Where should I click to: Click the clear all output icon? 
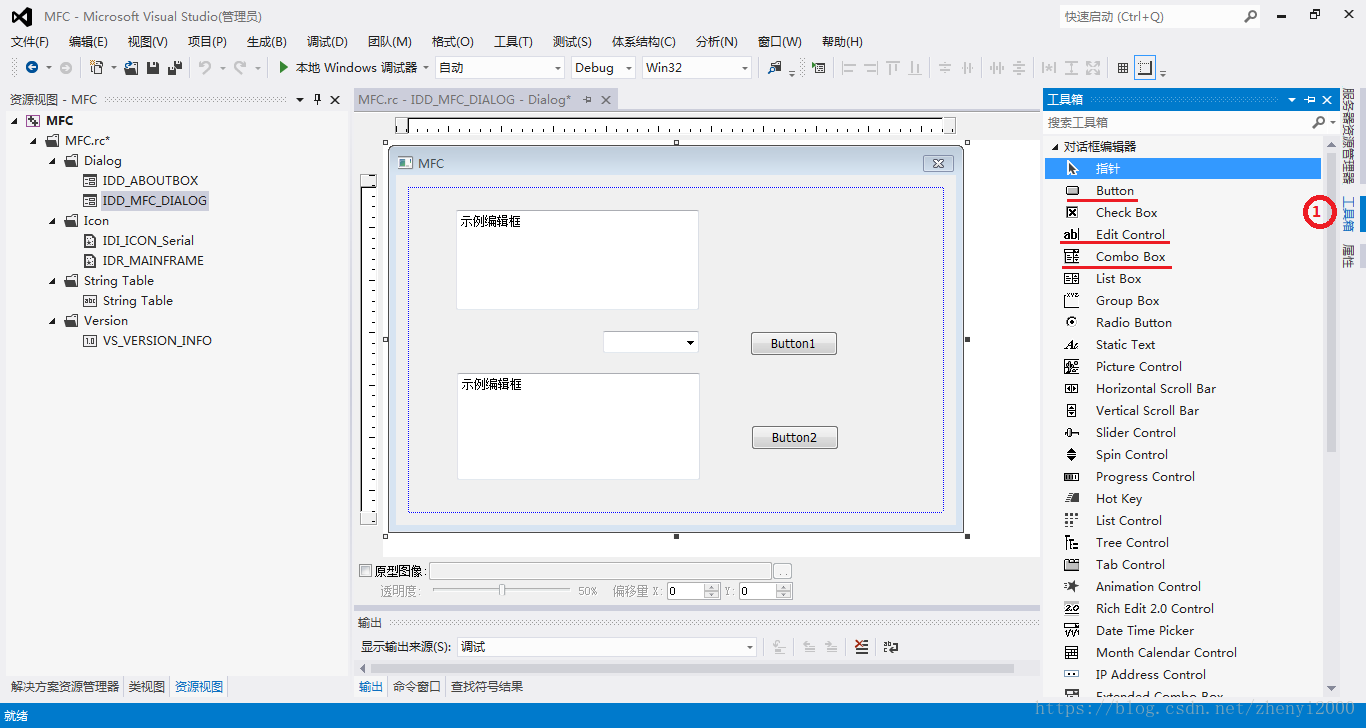[861, 647]
